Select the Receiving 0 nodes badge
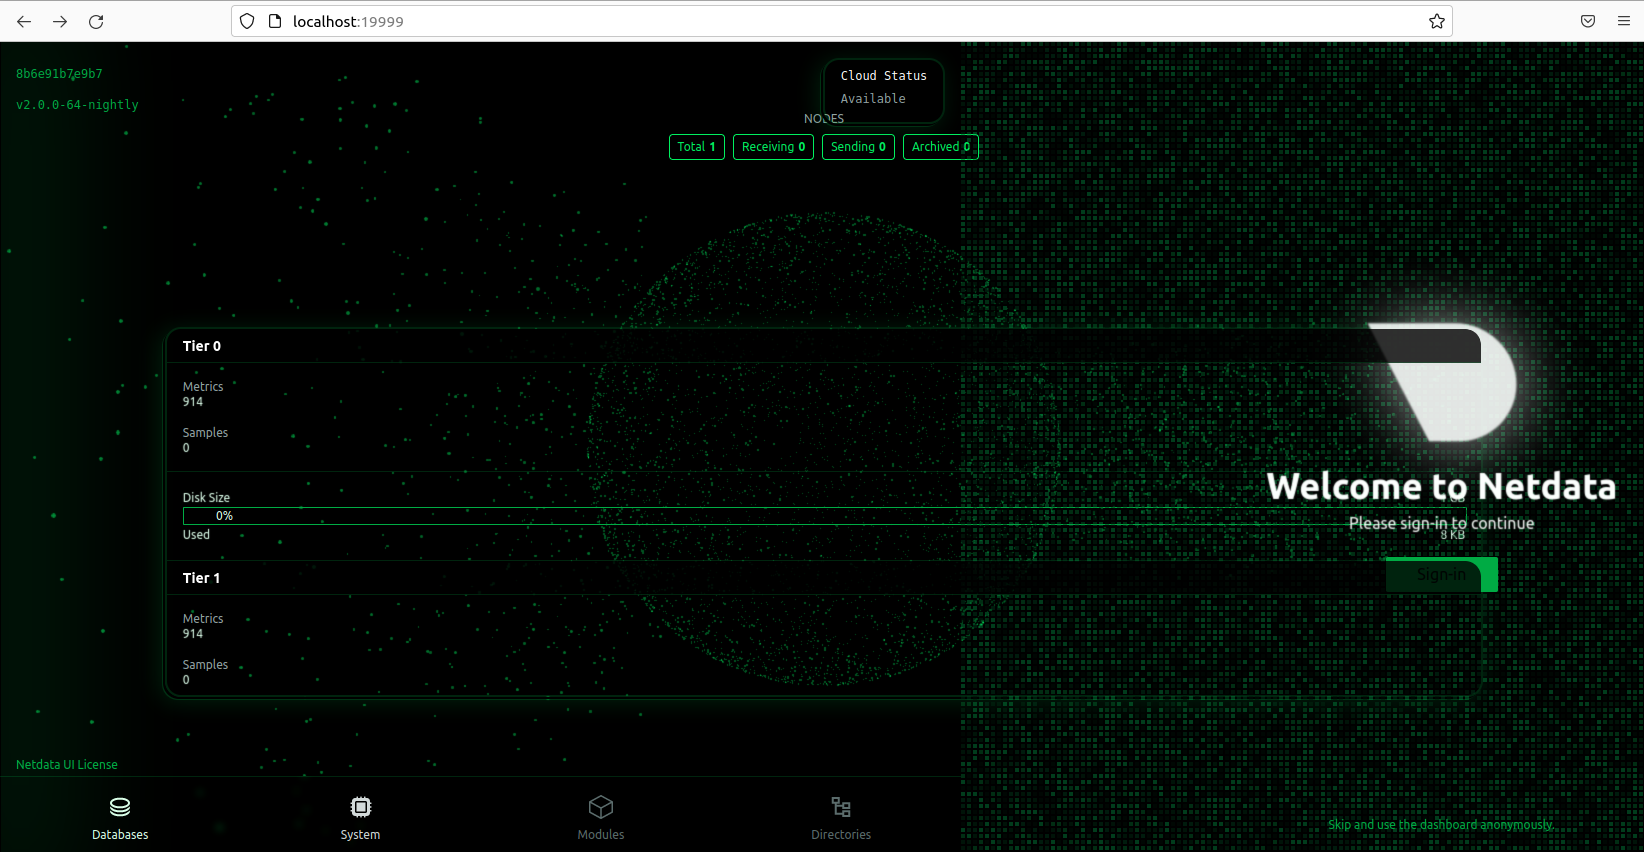The width and height of the screenshot is (1644, 852). point(773,147)
